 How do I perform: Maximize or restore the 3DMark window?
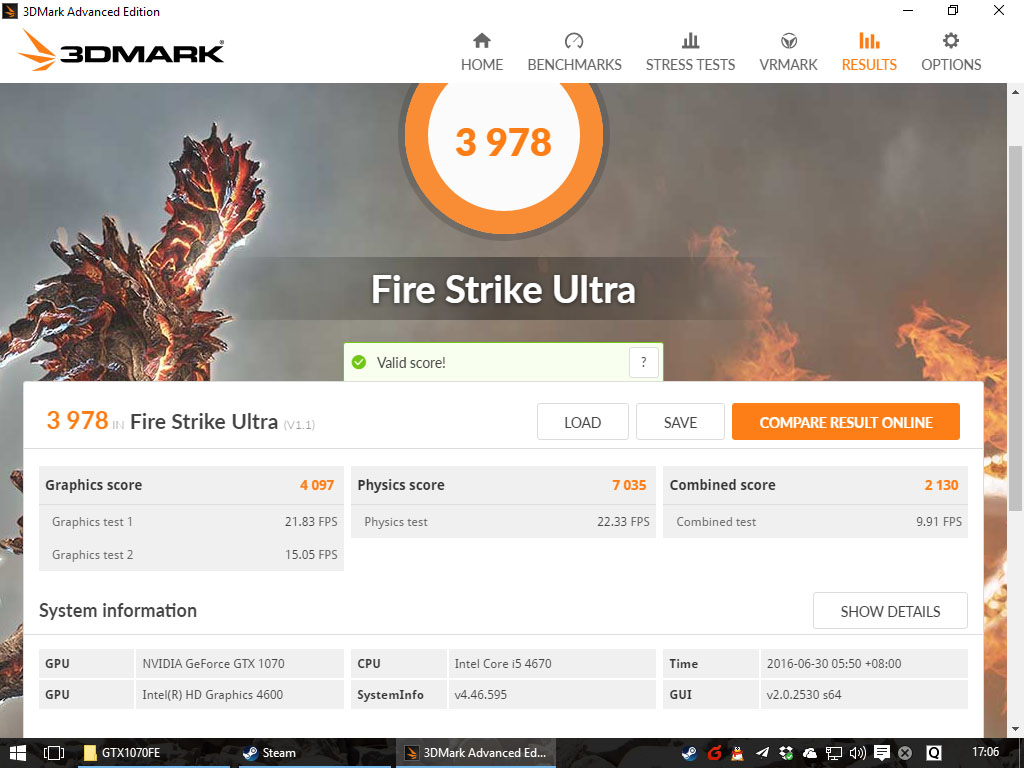coord(953,10)
